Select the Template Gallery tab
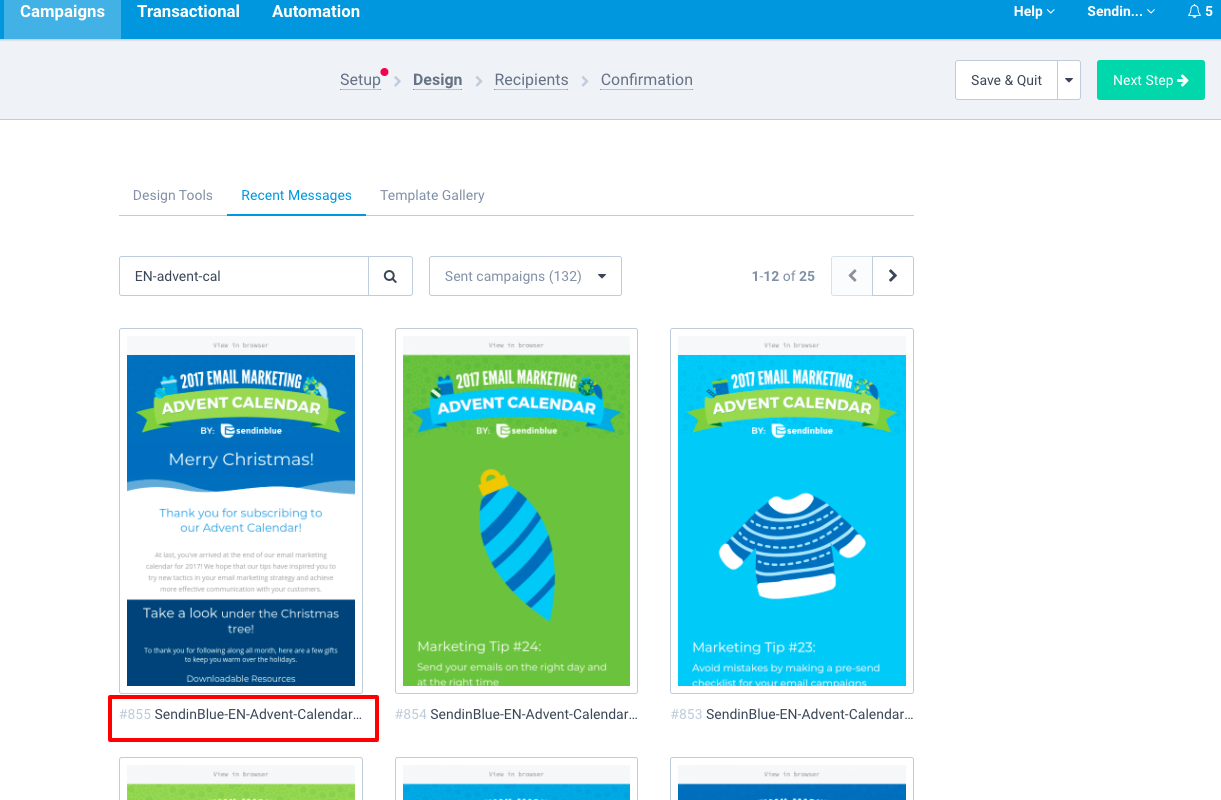Image resolution: width=1221 pixels, height=800 pixels. [x=432, y=195]
